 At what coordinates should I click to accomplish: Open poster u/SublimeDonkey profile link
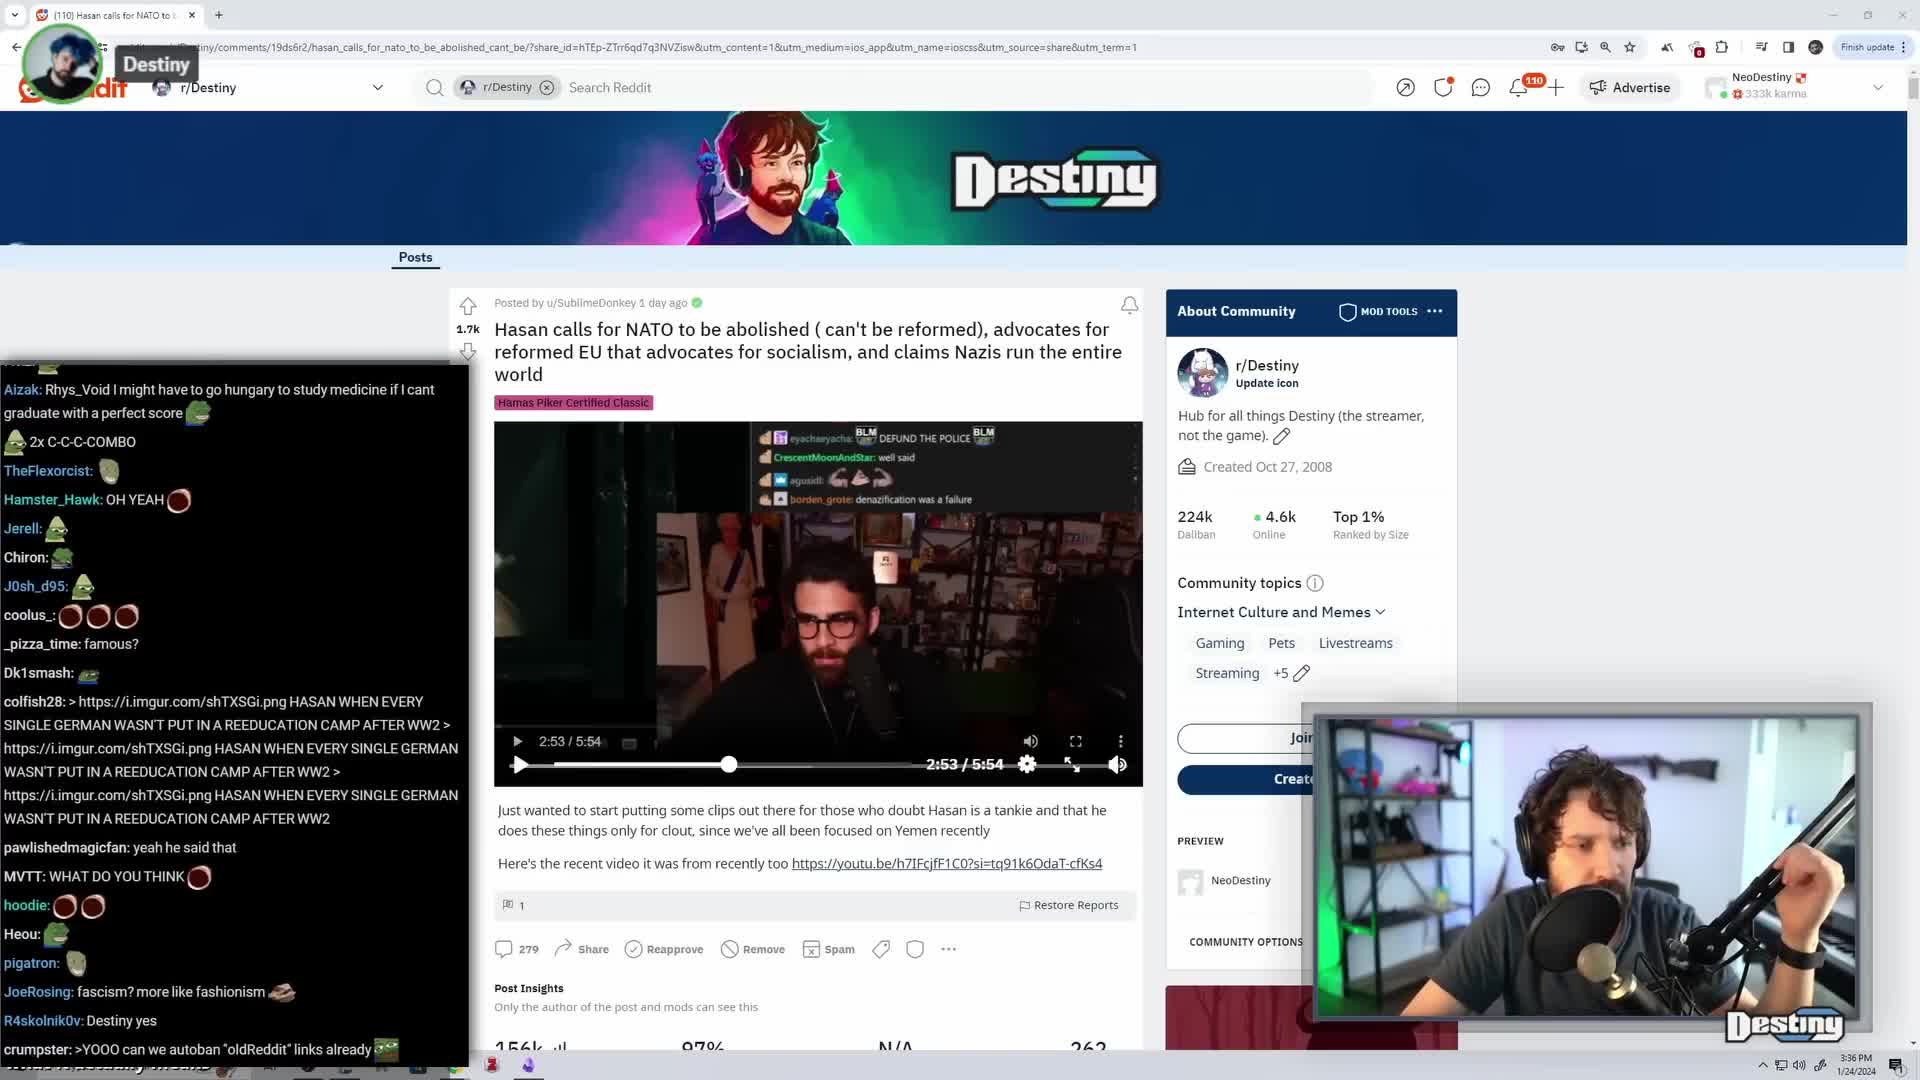tap(591, 303)
